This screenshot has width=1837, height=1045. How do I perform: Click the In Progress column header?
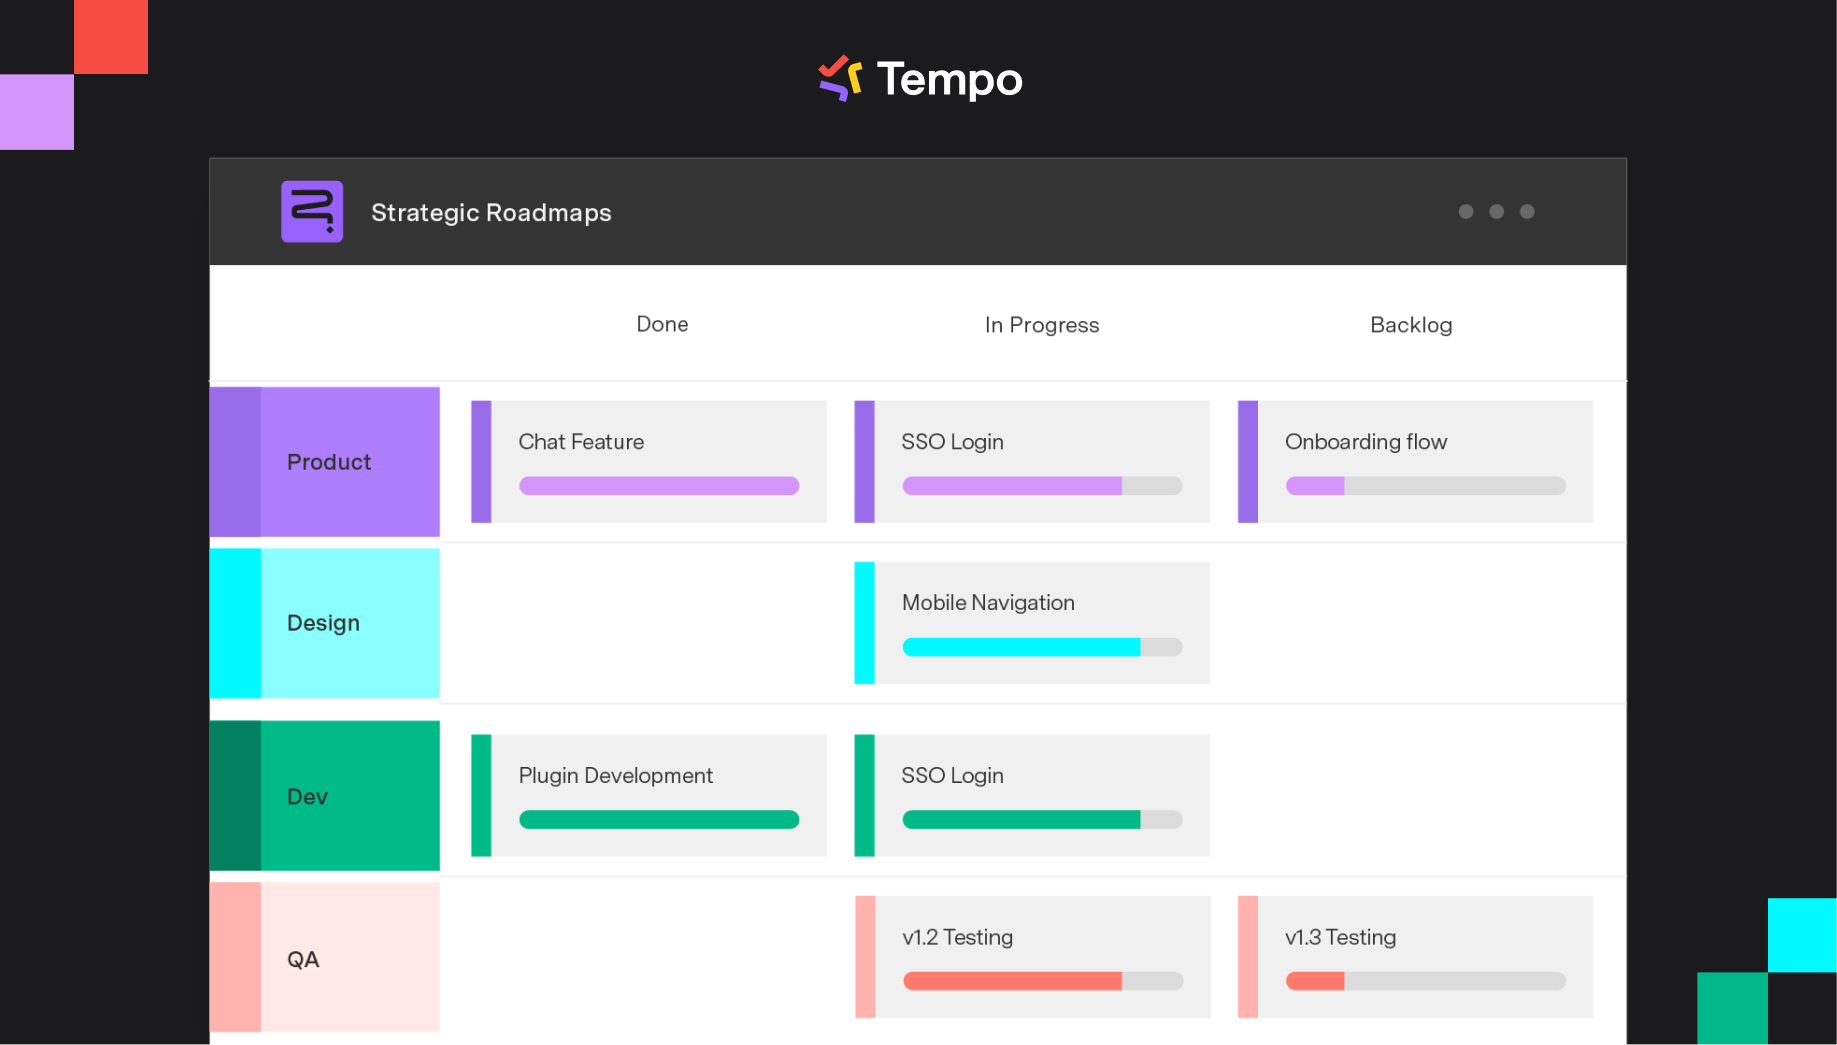1041,324
